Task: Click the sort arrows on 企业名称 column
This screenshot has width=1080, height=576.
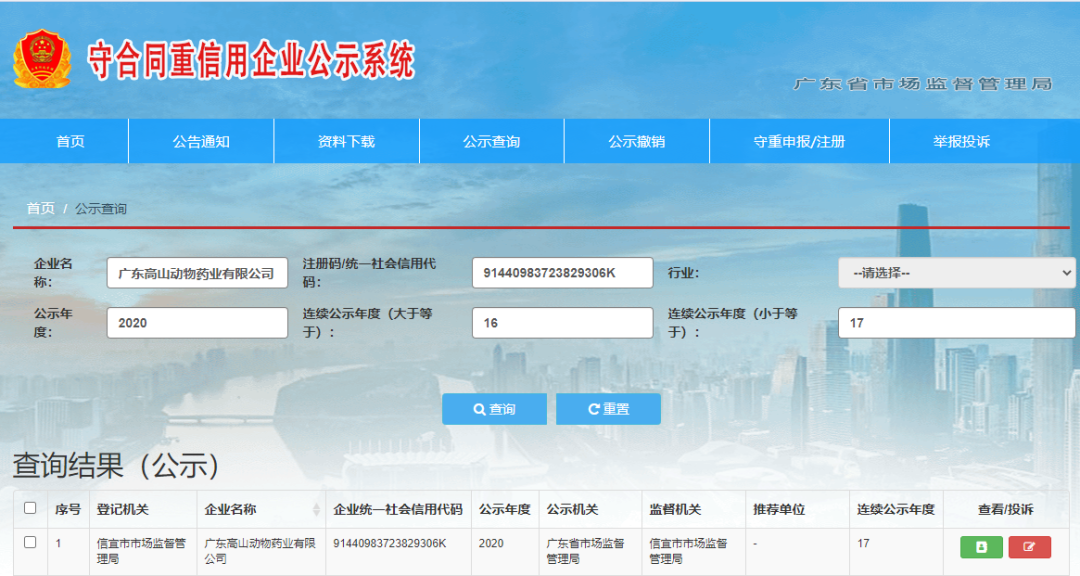Action: coord(317,510)
